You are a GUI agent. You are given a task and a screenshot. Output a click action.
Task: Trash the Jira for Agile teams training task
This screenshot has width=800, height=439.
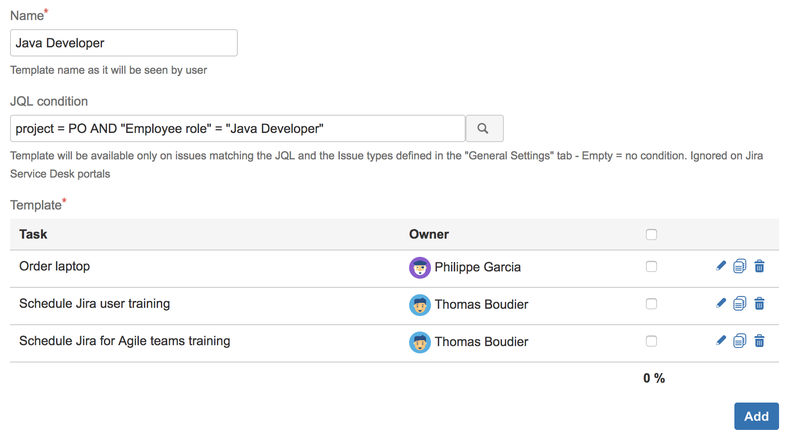[759, 340]
